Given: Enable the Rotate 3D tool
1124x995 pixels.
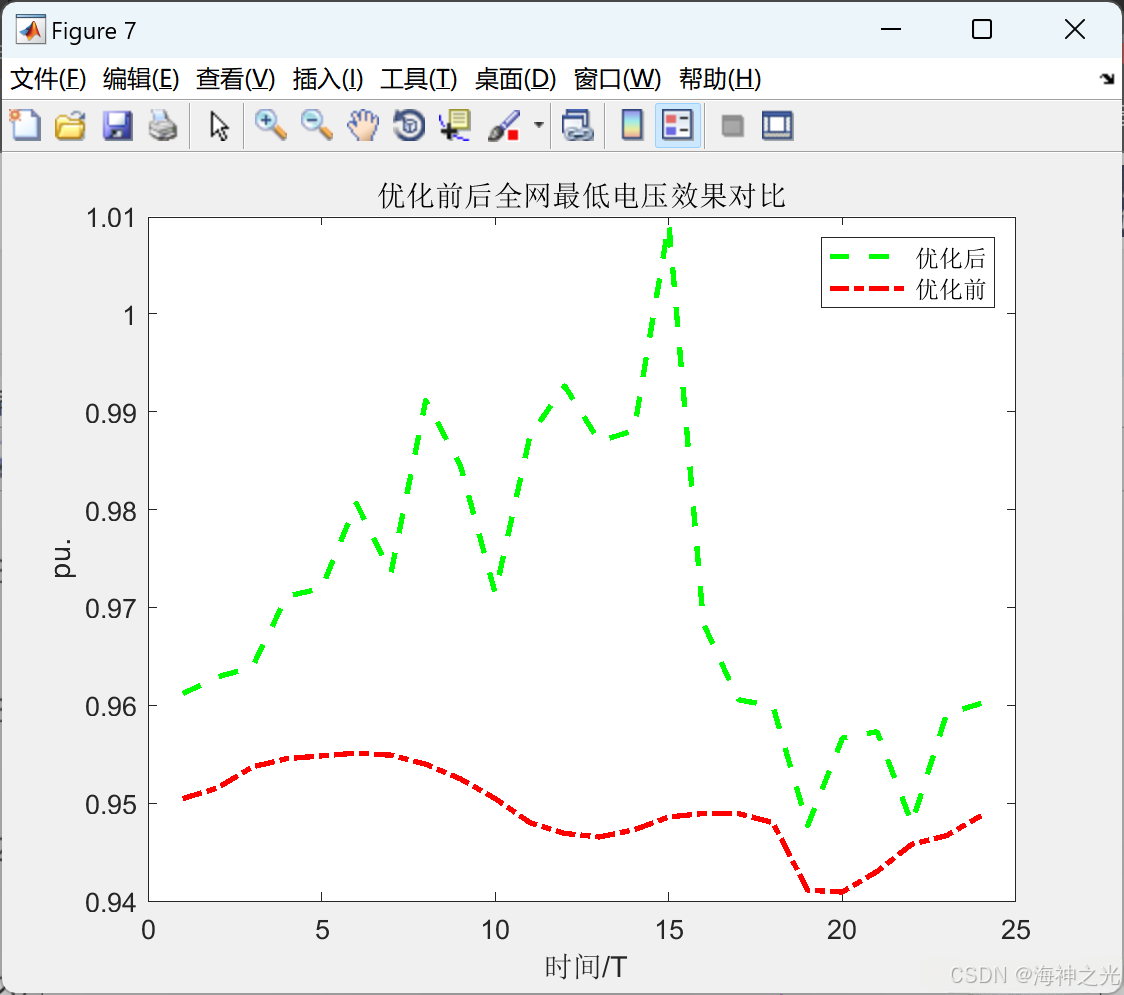Looking at the screenshot, I should click(x=409, y=125).
